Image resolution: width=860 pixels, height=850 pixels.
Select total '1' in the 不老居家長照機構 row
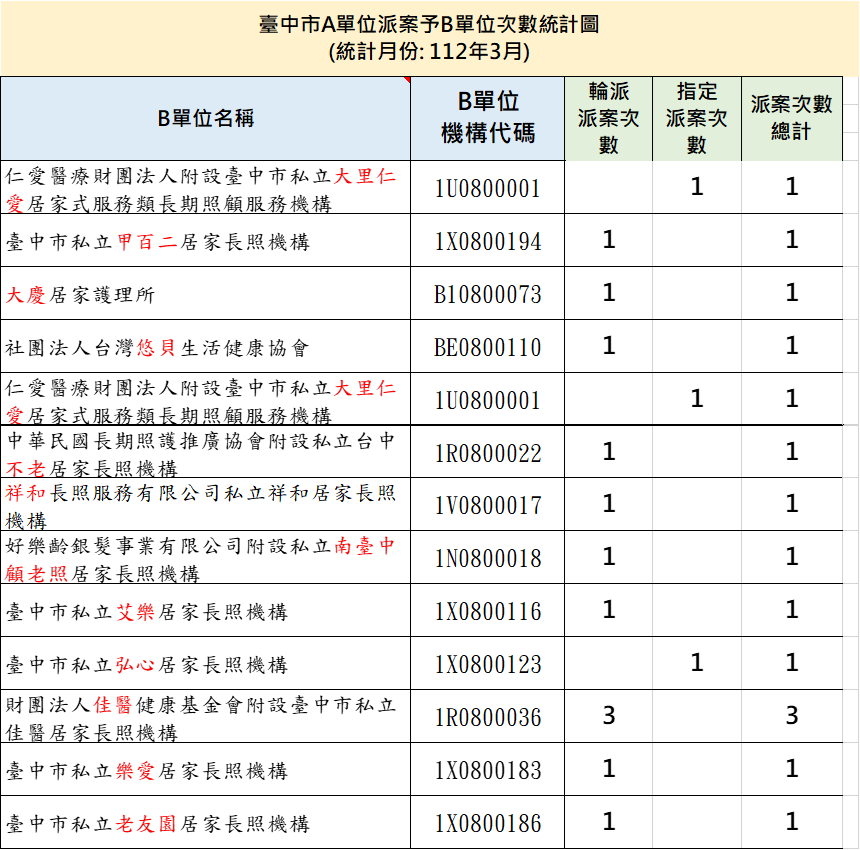[791, 452]
